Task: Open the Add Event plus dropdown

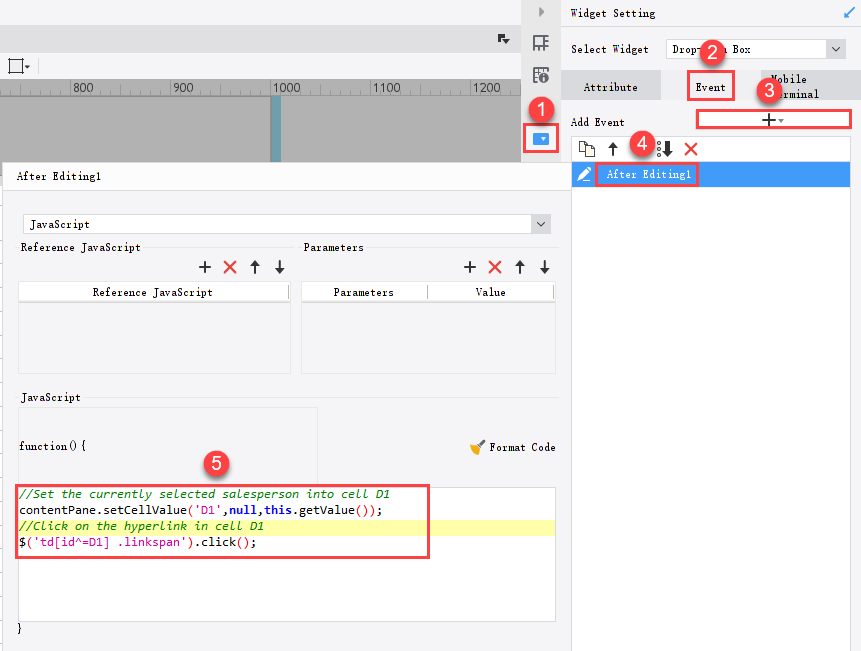Action: click(x=770, y=119)
